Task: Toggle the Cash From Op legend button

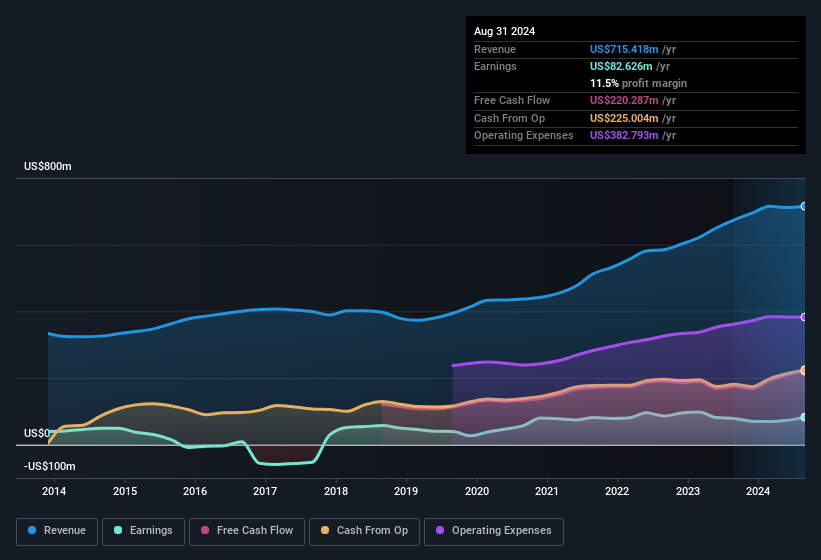Action: click(x=364, y=531)
